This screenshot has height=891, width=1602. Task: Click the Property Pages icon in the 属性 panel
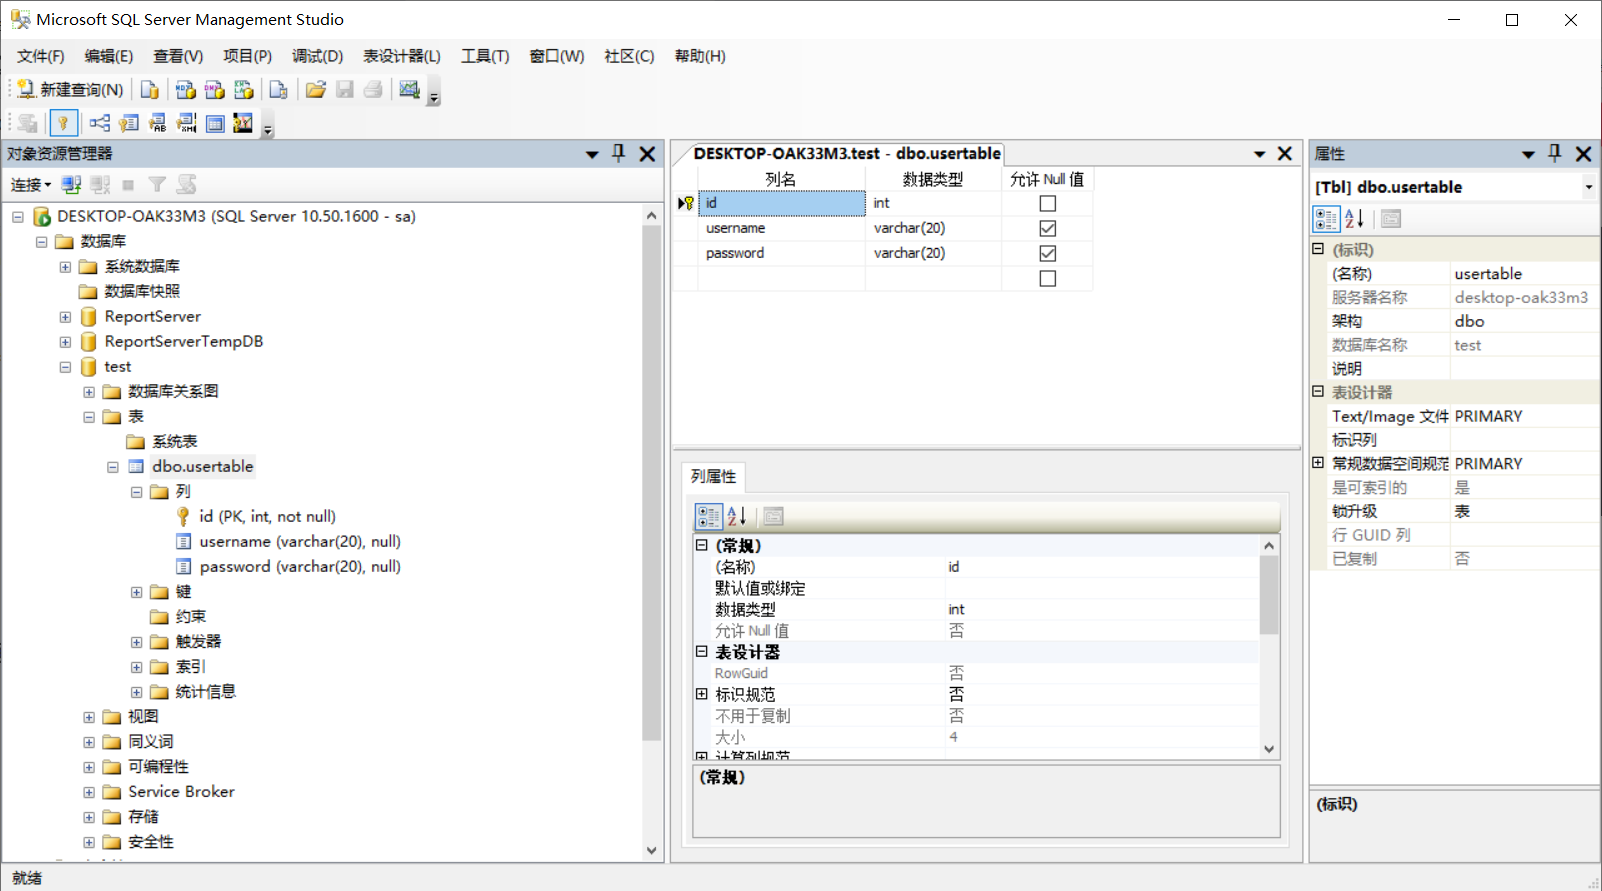[x=1391, y=219]
